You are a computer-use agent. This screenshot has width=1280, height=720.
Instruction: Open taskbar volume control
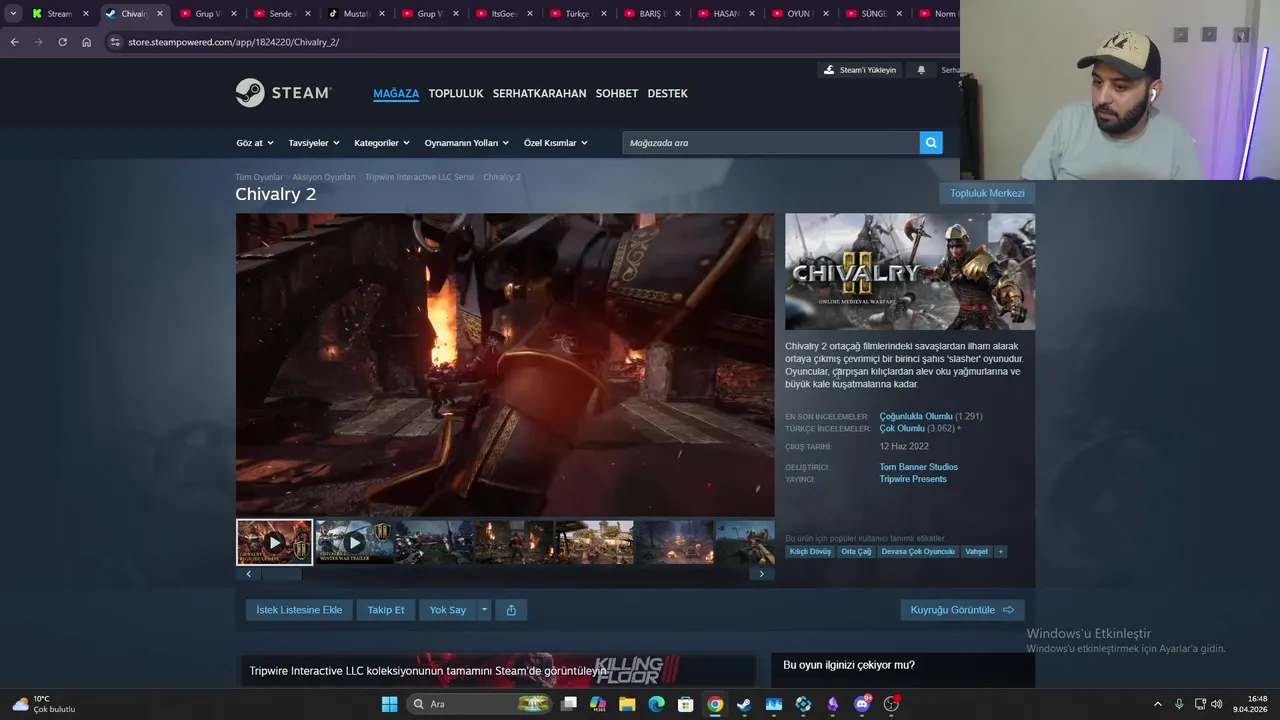[x=1217, y=704]
